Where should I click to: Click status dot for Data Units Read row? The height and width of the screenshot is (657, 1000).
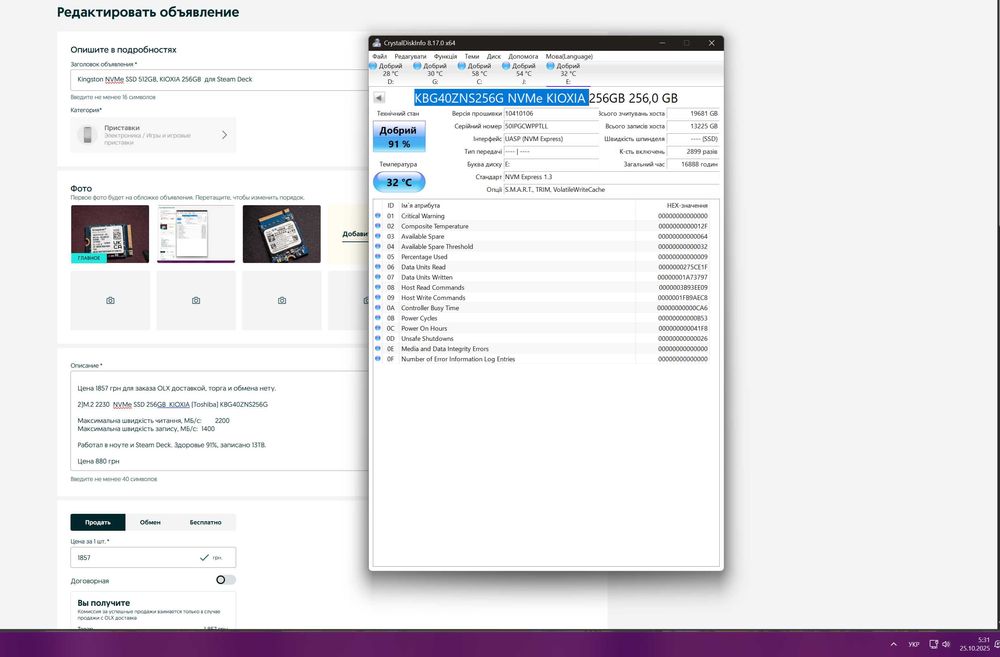coord(378,267)
